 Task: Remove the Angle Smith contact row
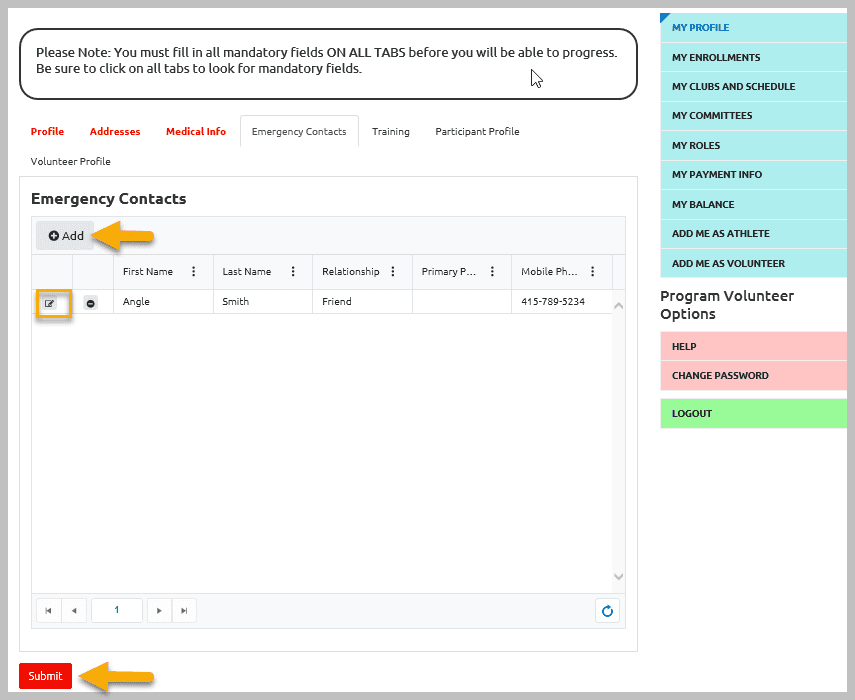[x=91, y=303]
